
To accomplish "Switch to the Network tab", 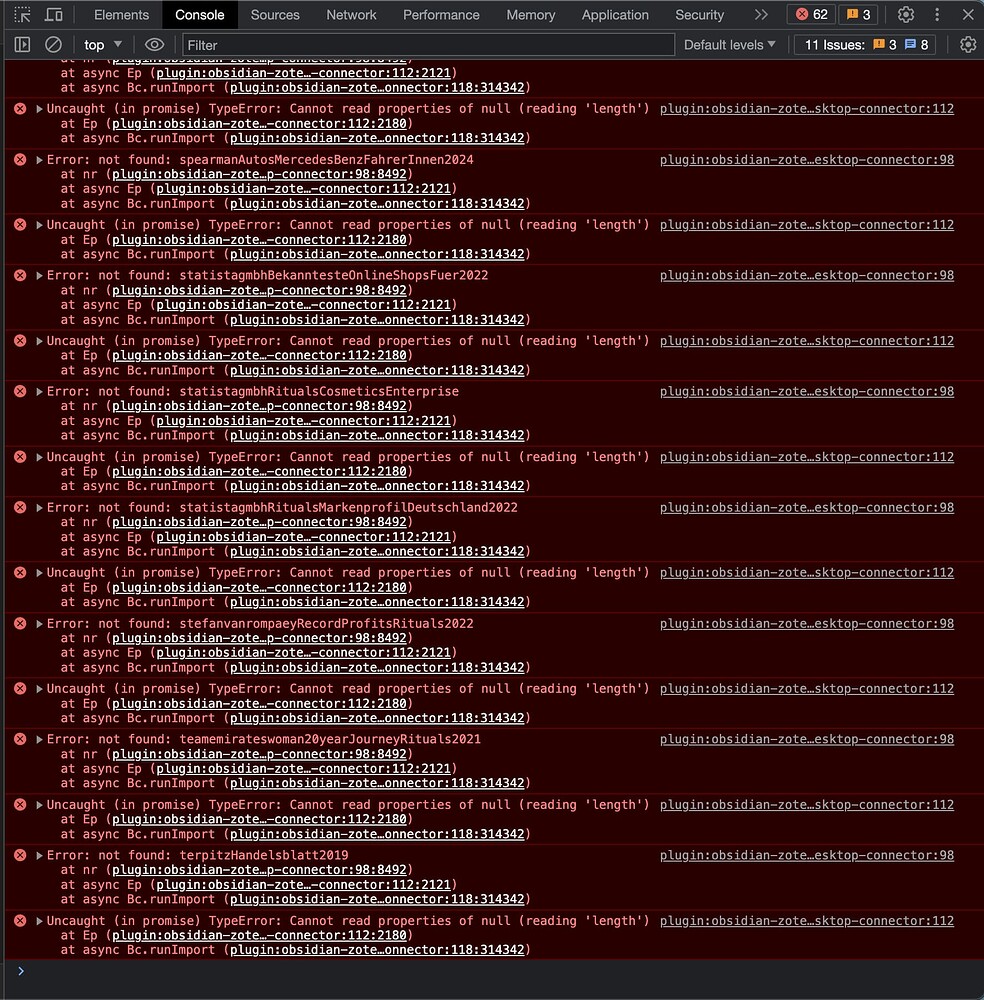I will click(x=351, y=14).
